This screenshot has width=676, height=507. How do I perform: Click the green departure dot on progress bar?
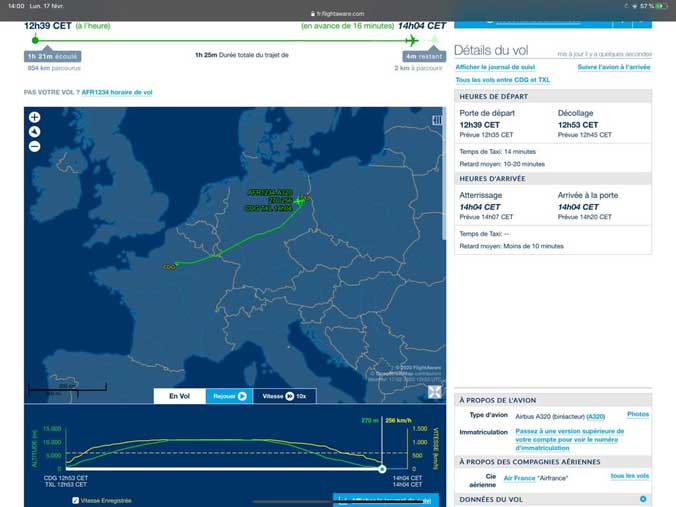click(x=35, y=41)
